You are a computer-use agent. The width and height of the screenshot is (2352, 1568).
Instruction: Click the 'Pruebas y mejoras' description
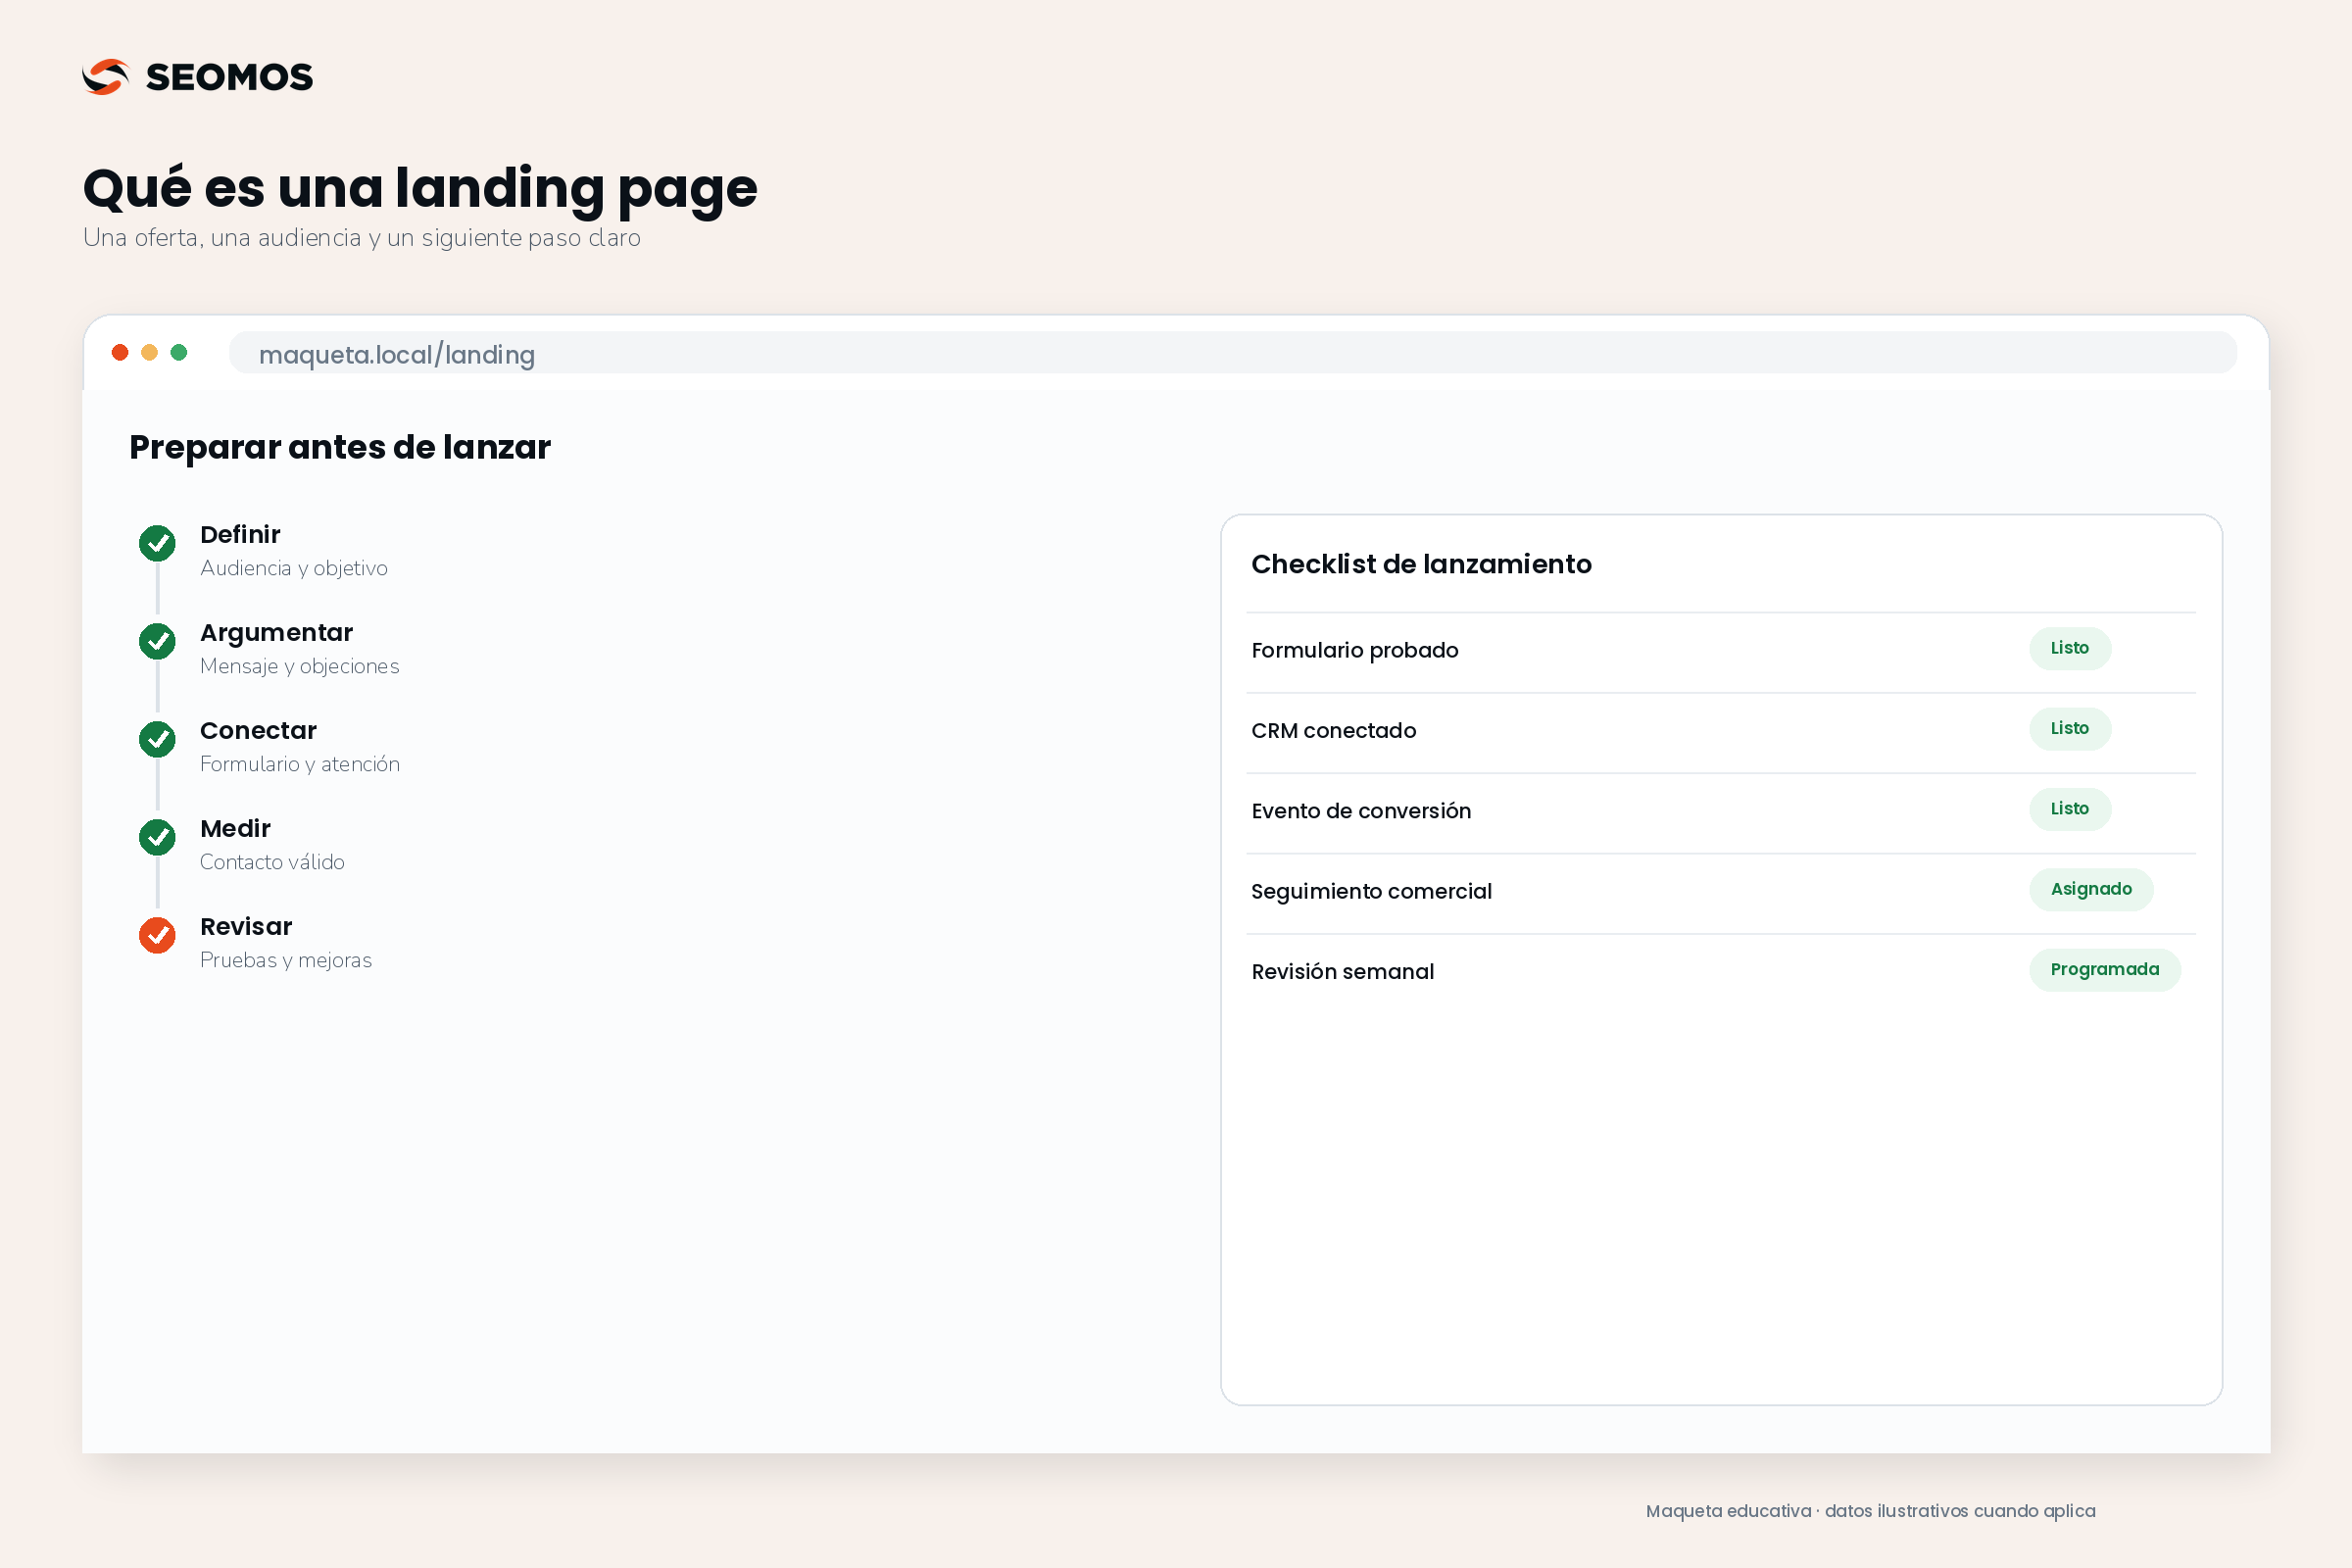tap(286, 960)
